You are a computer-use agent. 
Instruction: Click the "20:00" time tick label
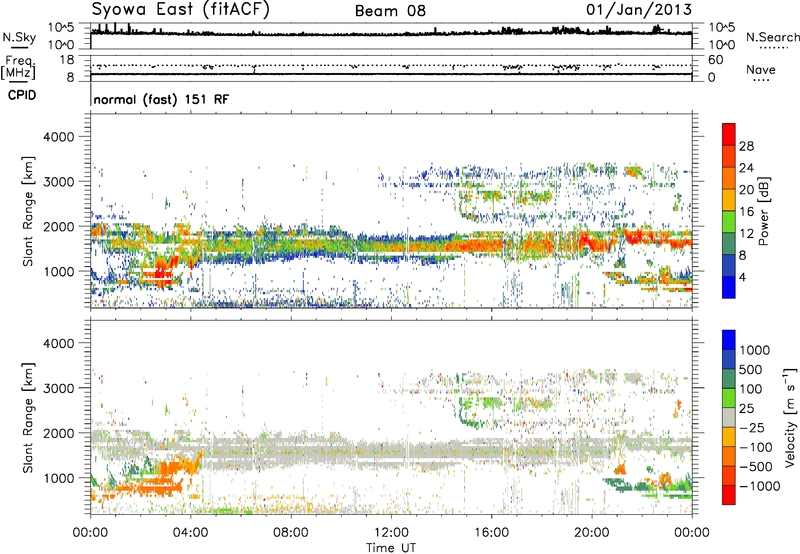coord(591,533)
